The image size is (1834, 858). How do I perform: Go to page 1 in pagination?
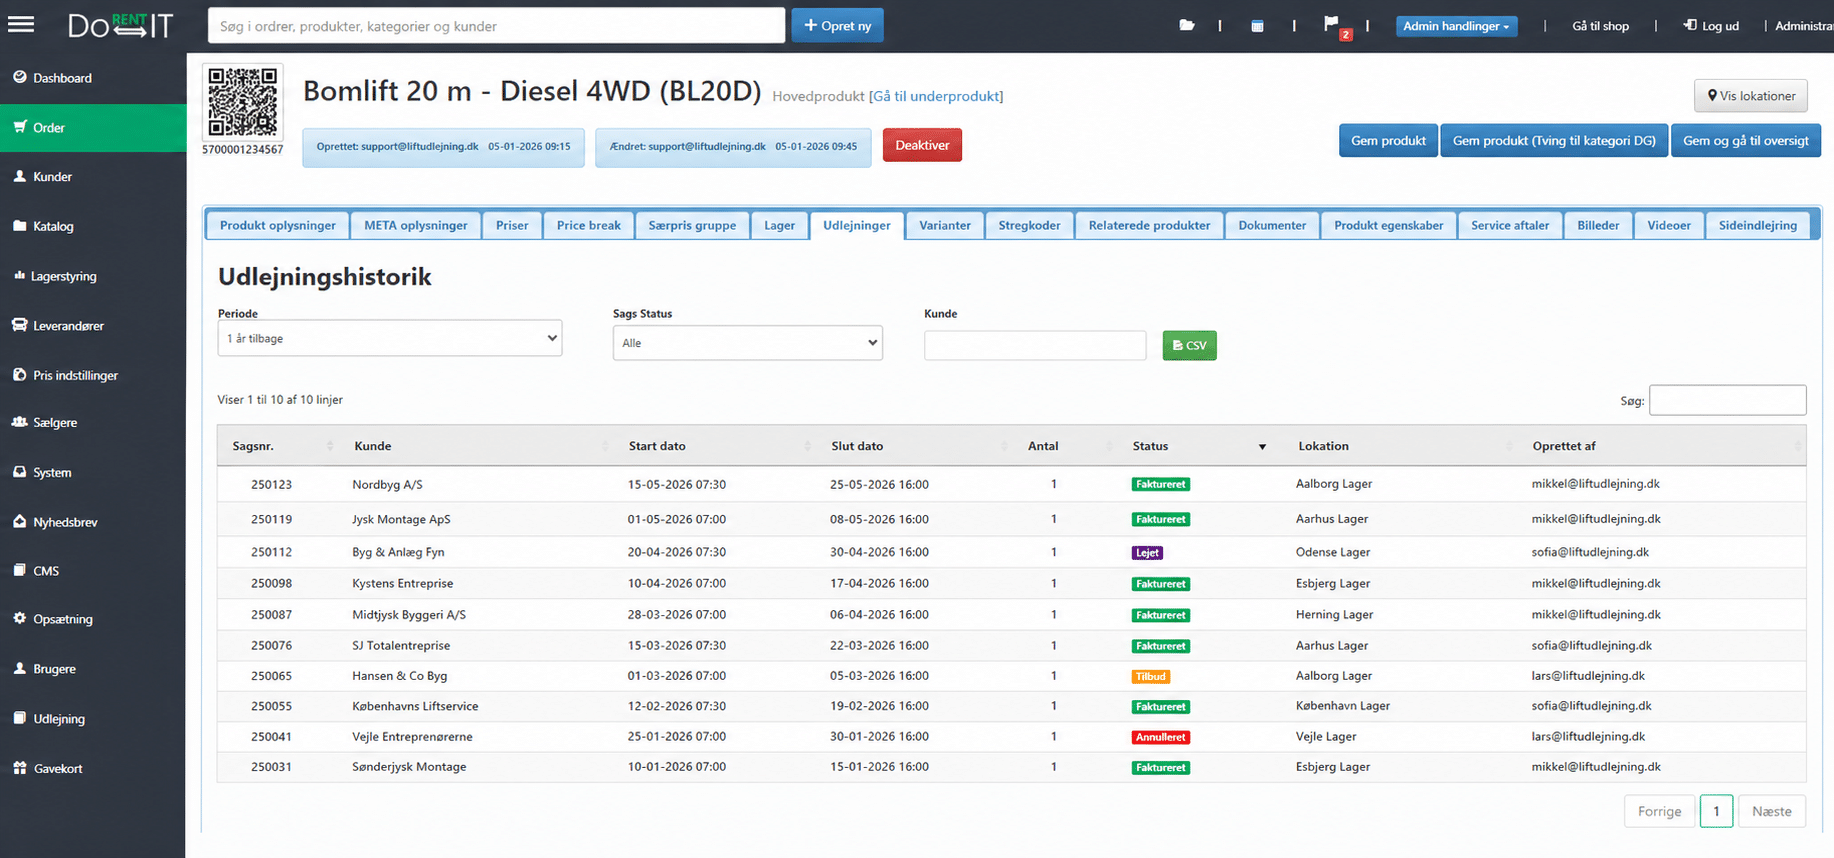point(1716,811)
